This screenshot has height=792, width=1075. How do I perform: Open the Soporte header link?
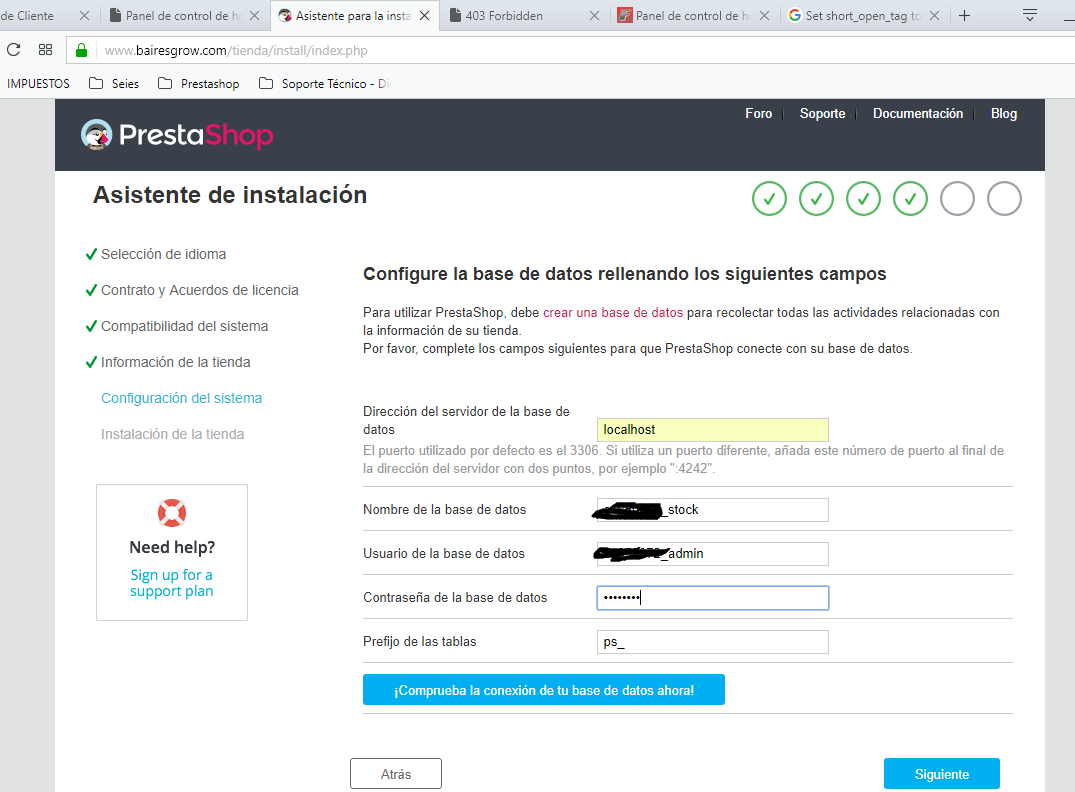(822, 113)
